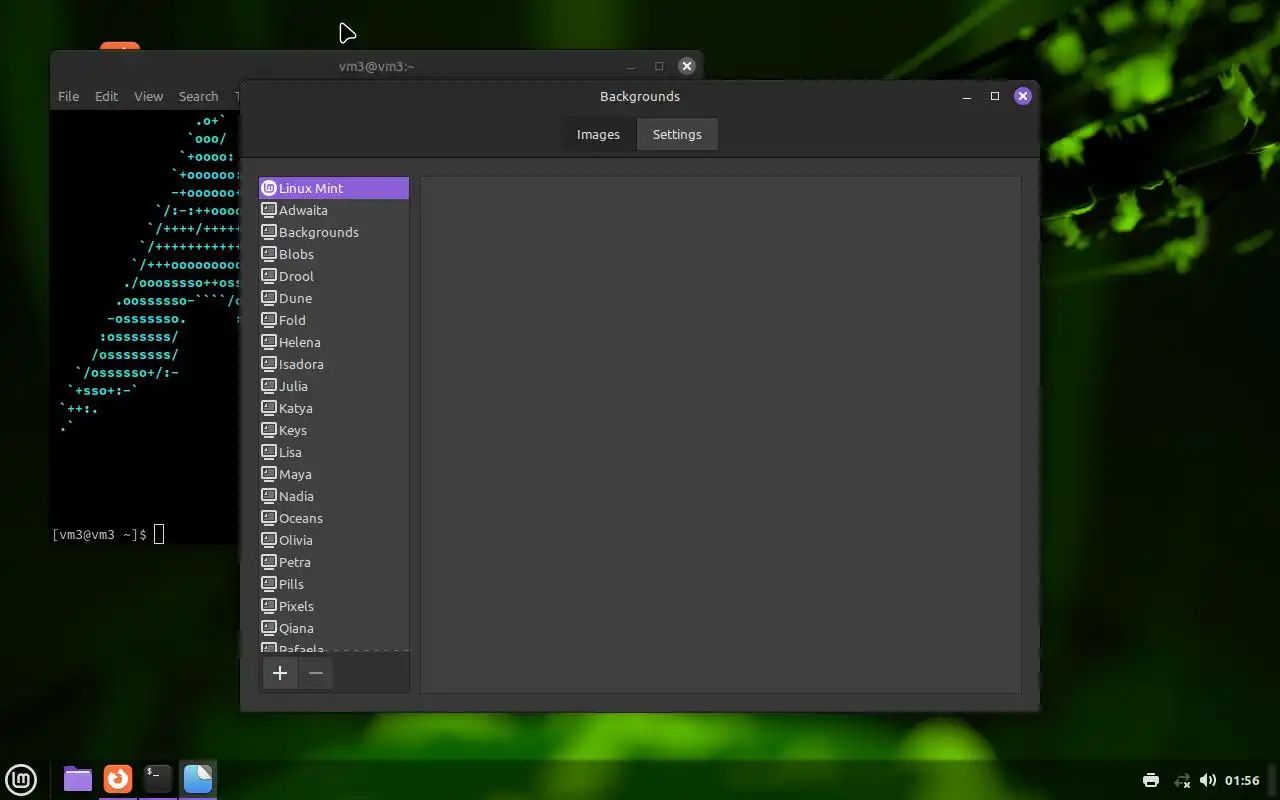
Task: Open the Linux Mint start menu
Action: click(21, 779)
